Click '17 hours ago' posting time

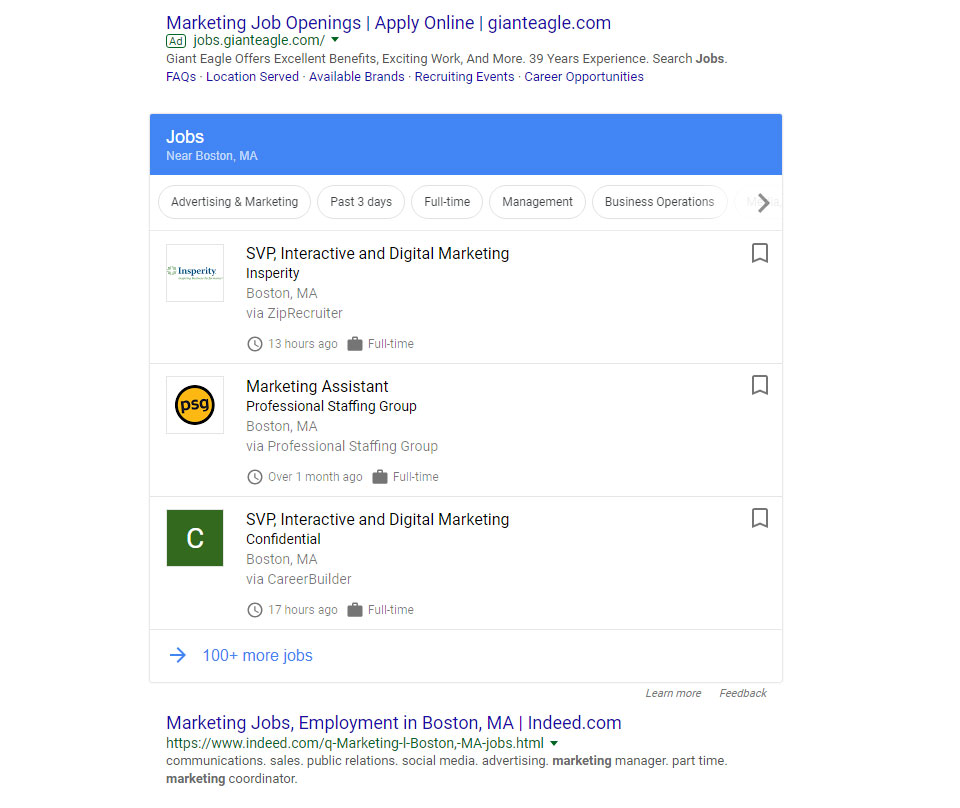click(x=302, y=610)
